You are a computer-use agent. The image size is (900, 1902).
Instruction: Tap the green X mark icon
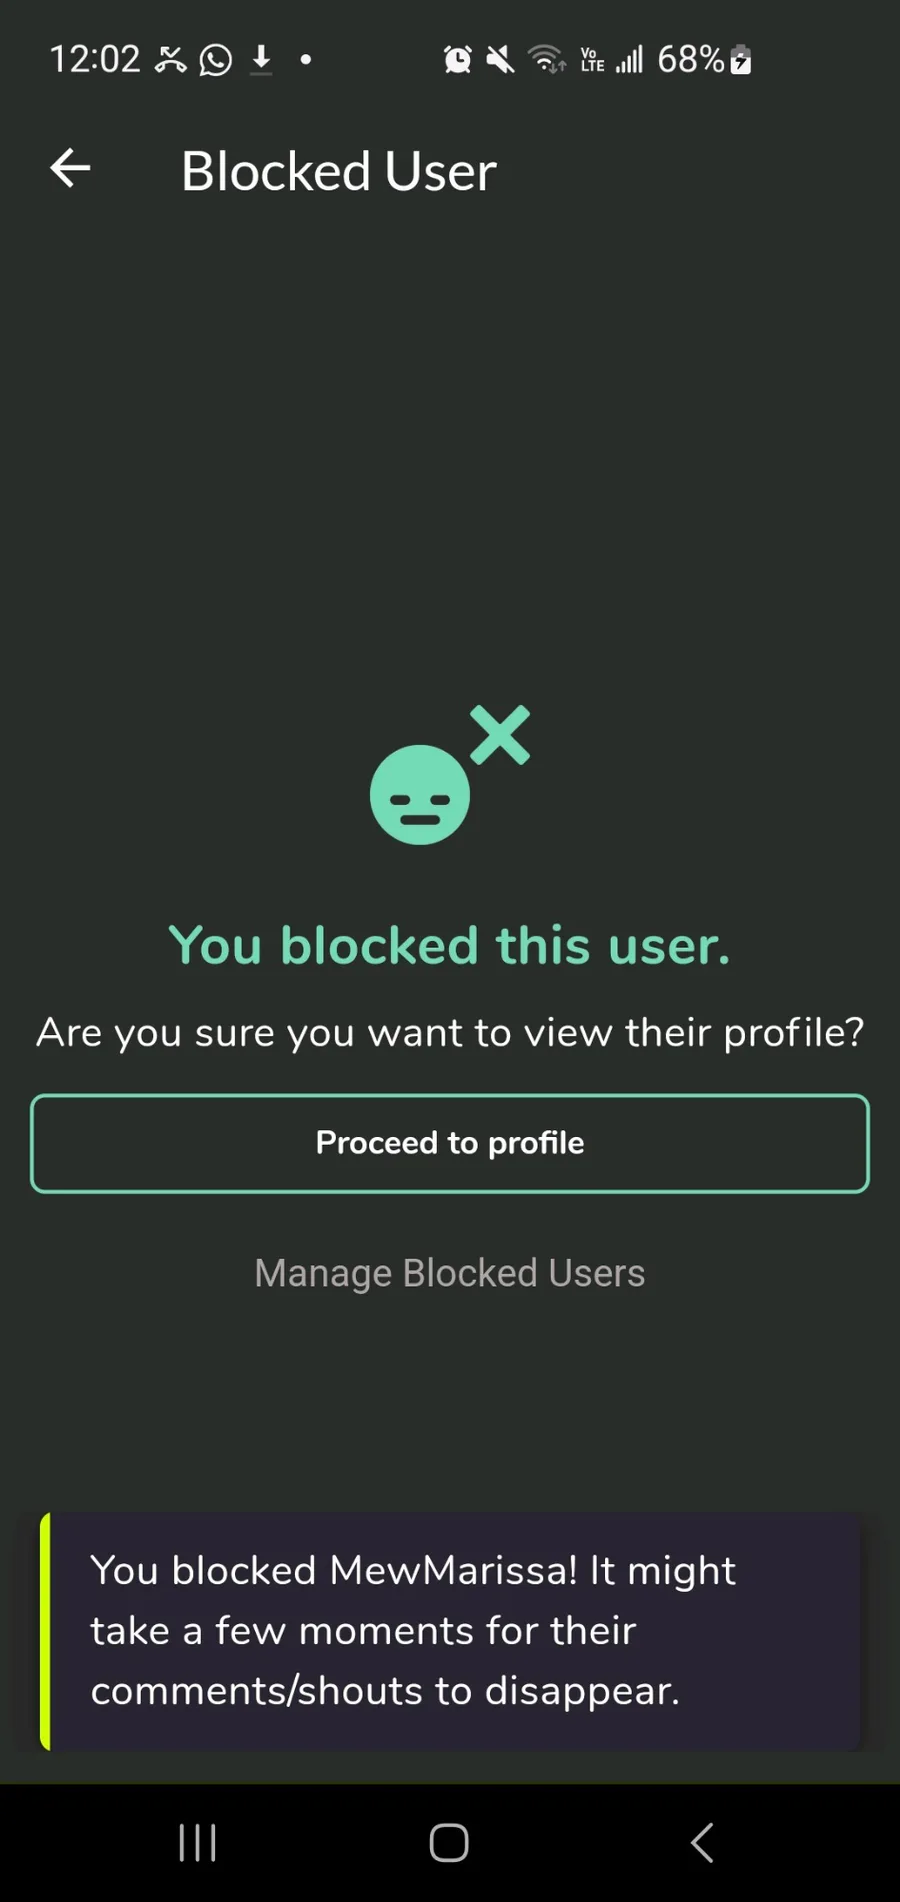500,735
